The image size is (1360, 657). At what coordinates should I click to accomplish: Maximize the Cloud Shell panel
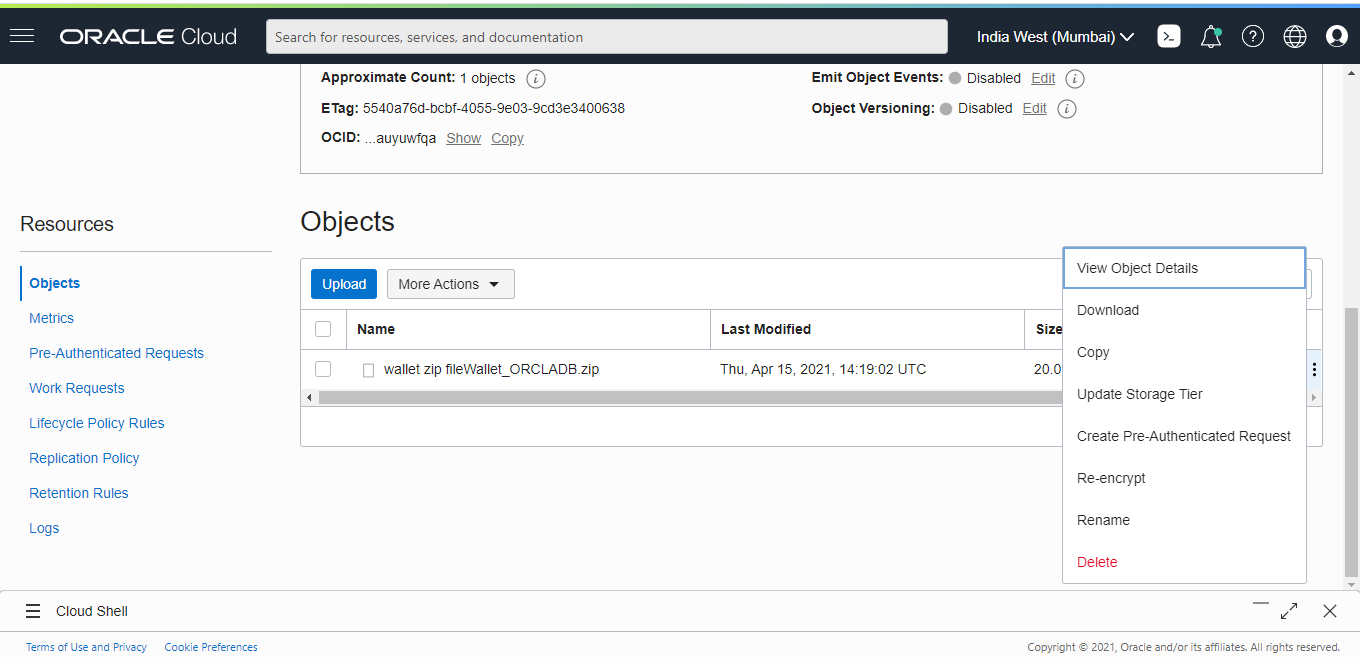tap(1289, 611)
